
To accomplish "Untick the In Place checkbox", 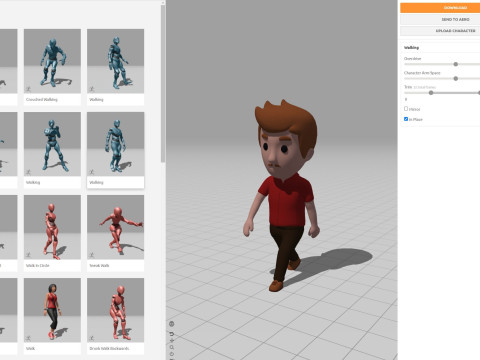I will point(406,119).
